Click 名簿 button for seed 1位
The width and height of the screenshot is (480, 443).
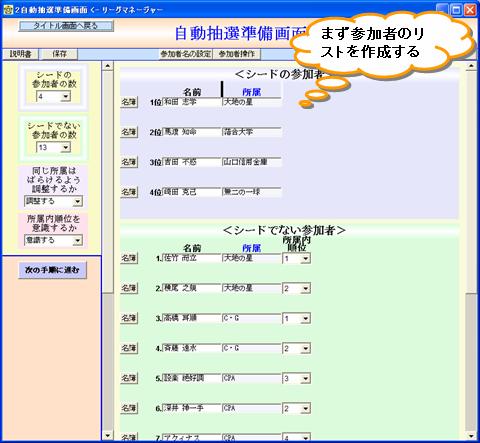(129, 102)
